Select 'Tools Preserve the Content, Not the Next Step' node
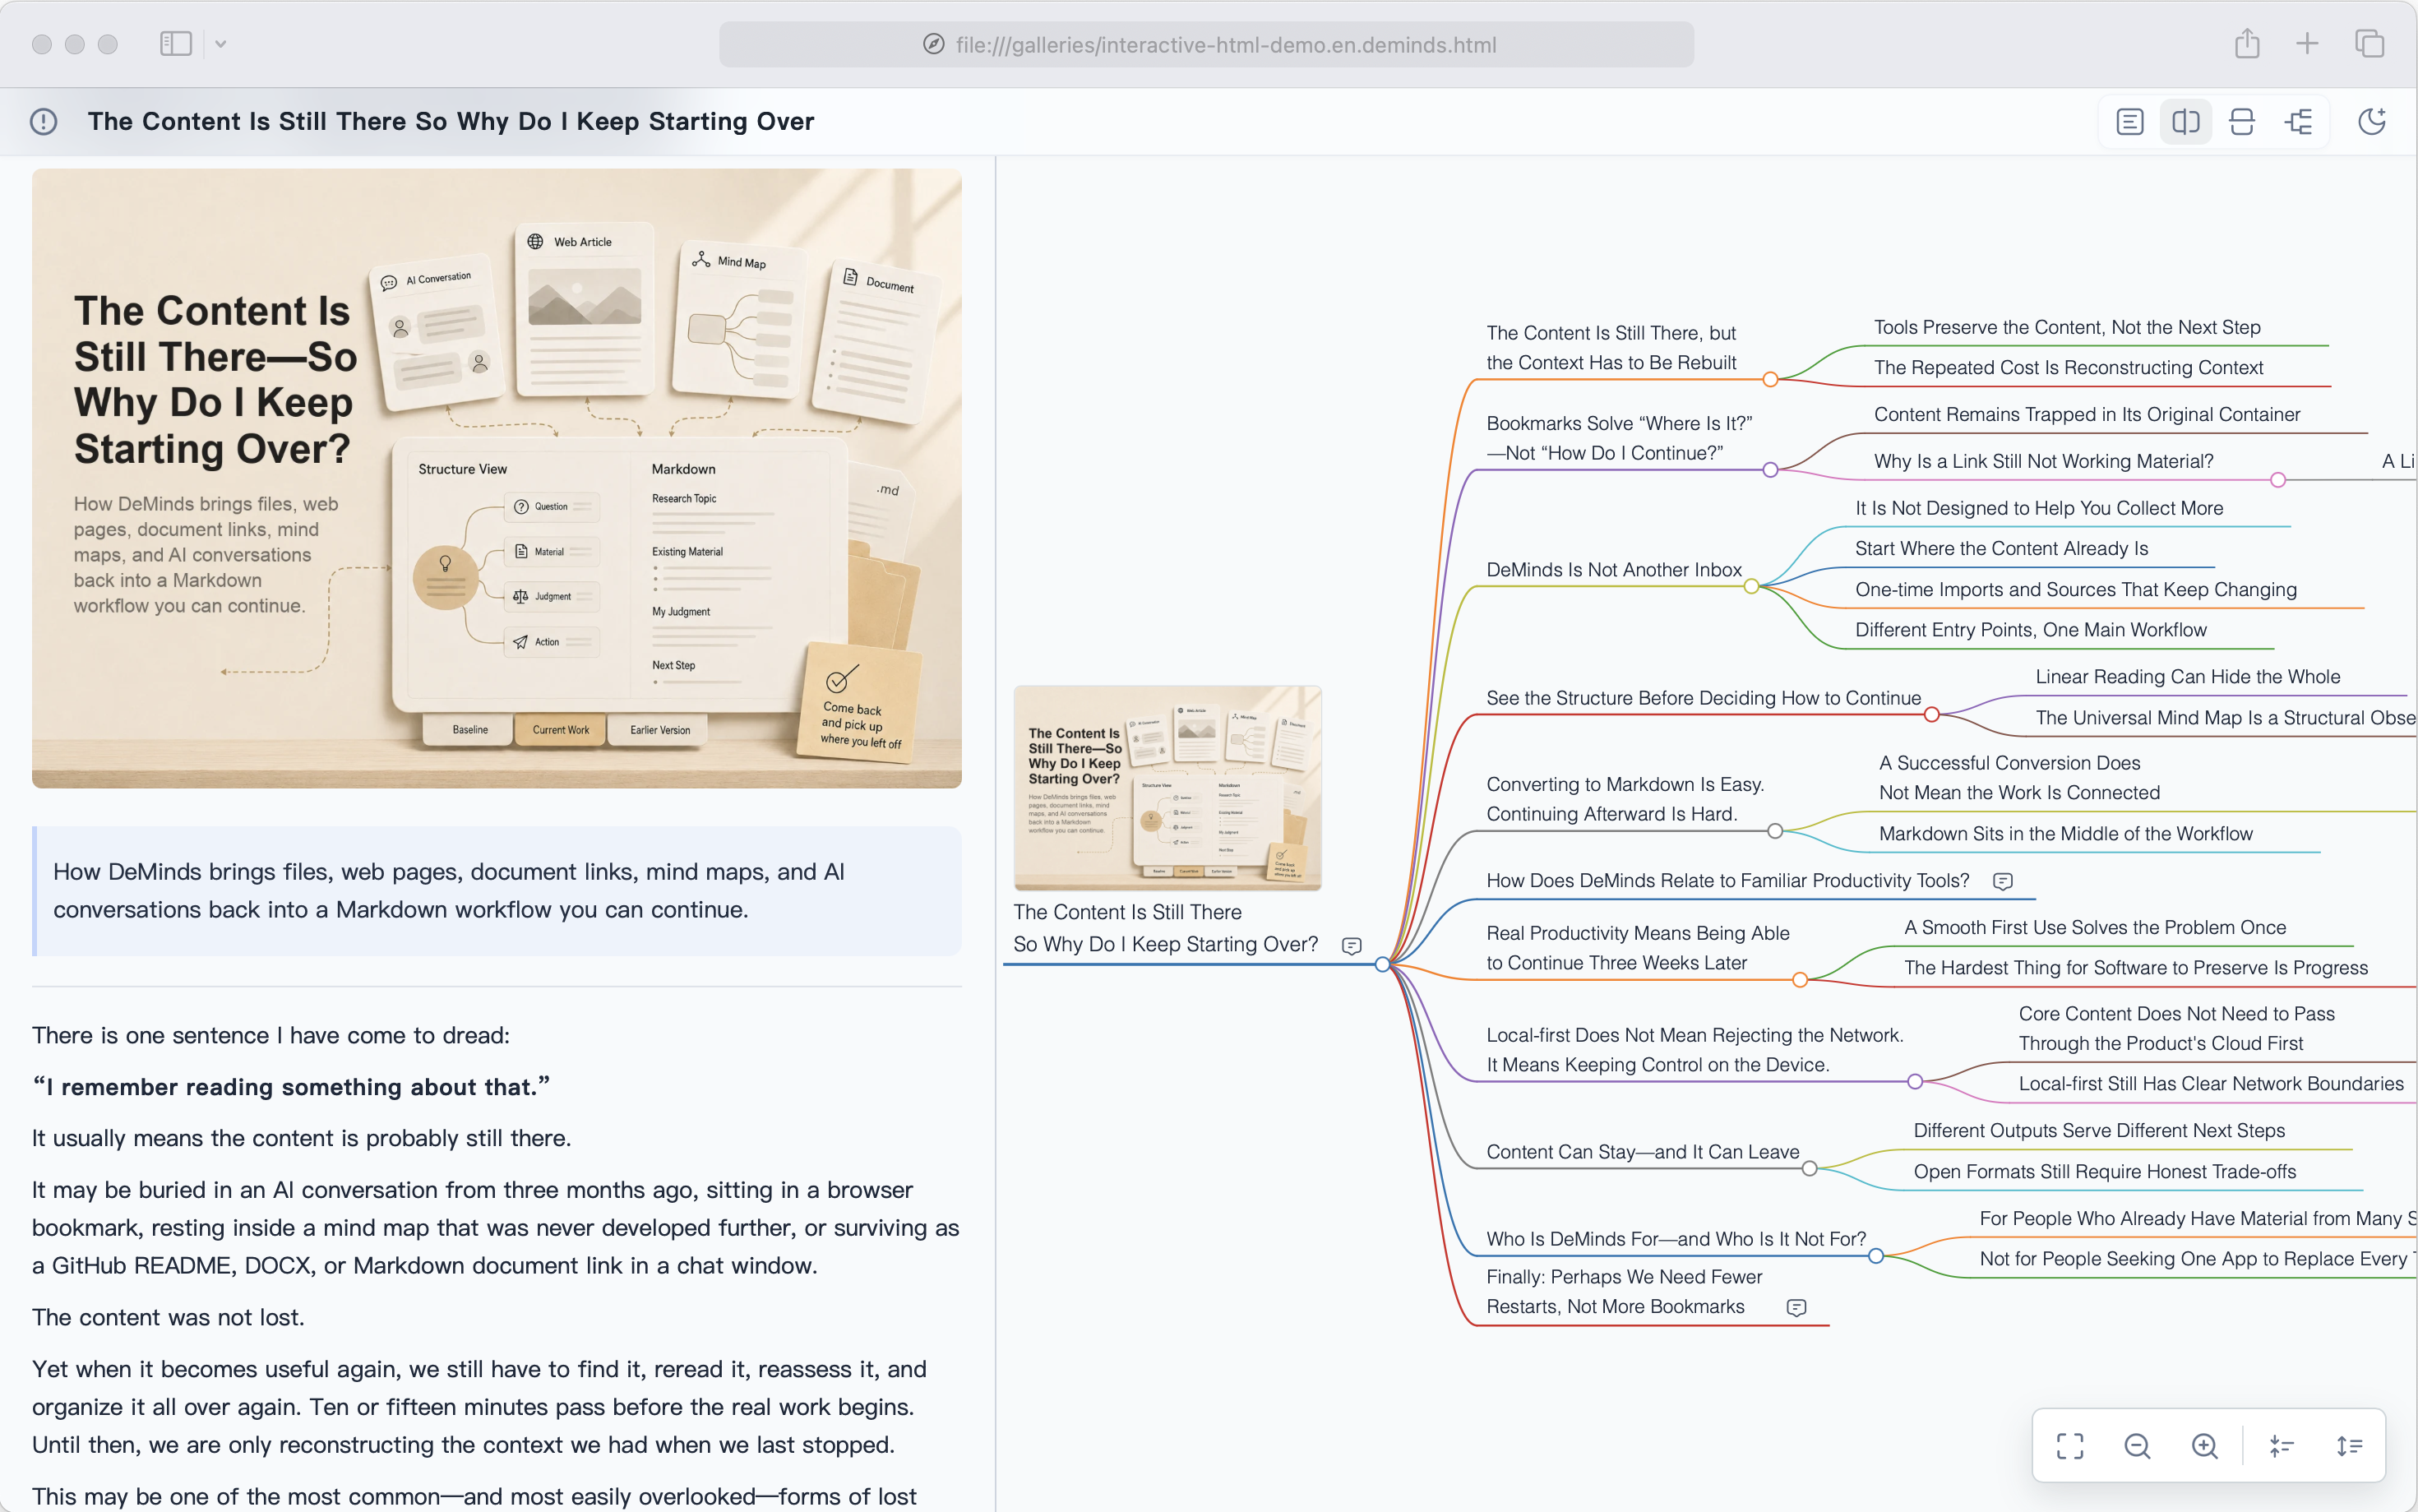 pyautogui.click(x=2067, y=327)
